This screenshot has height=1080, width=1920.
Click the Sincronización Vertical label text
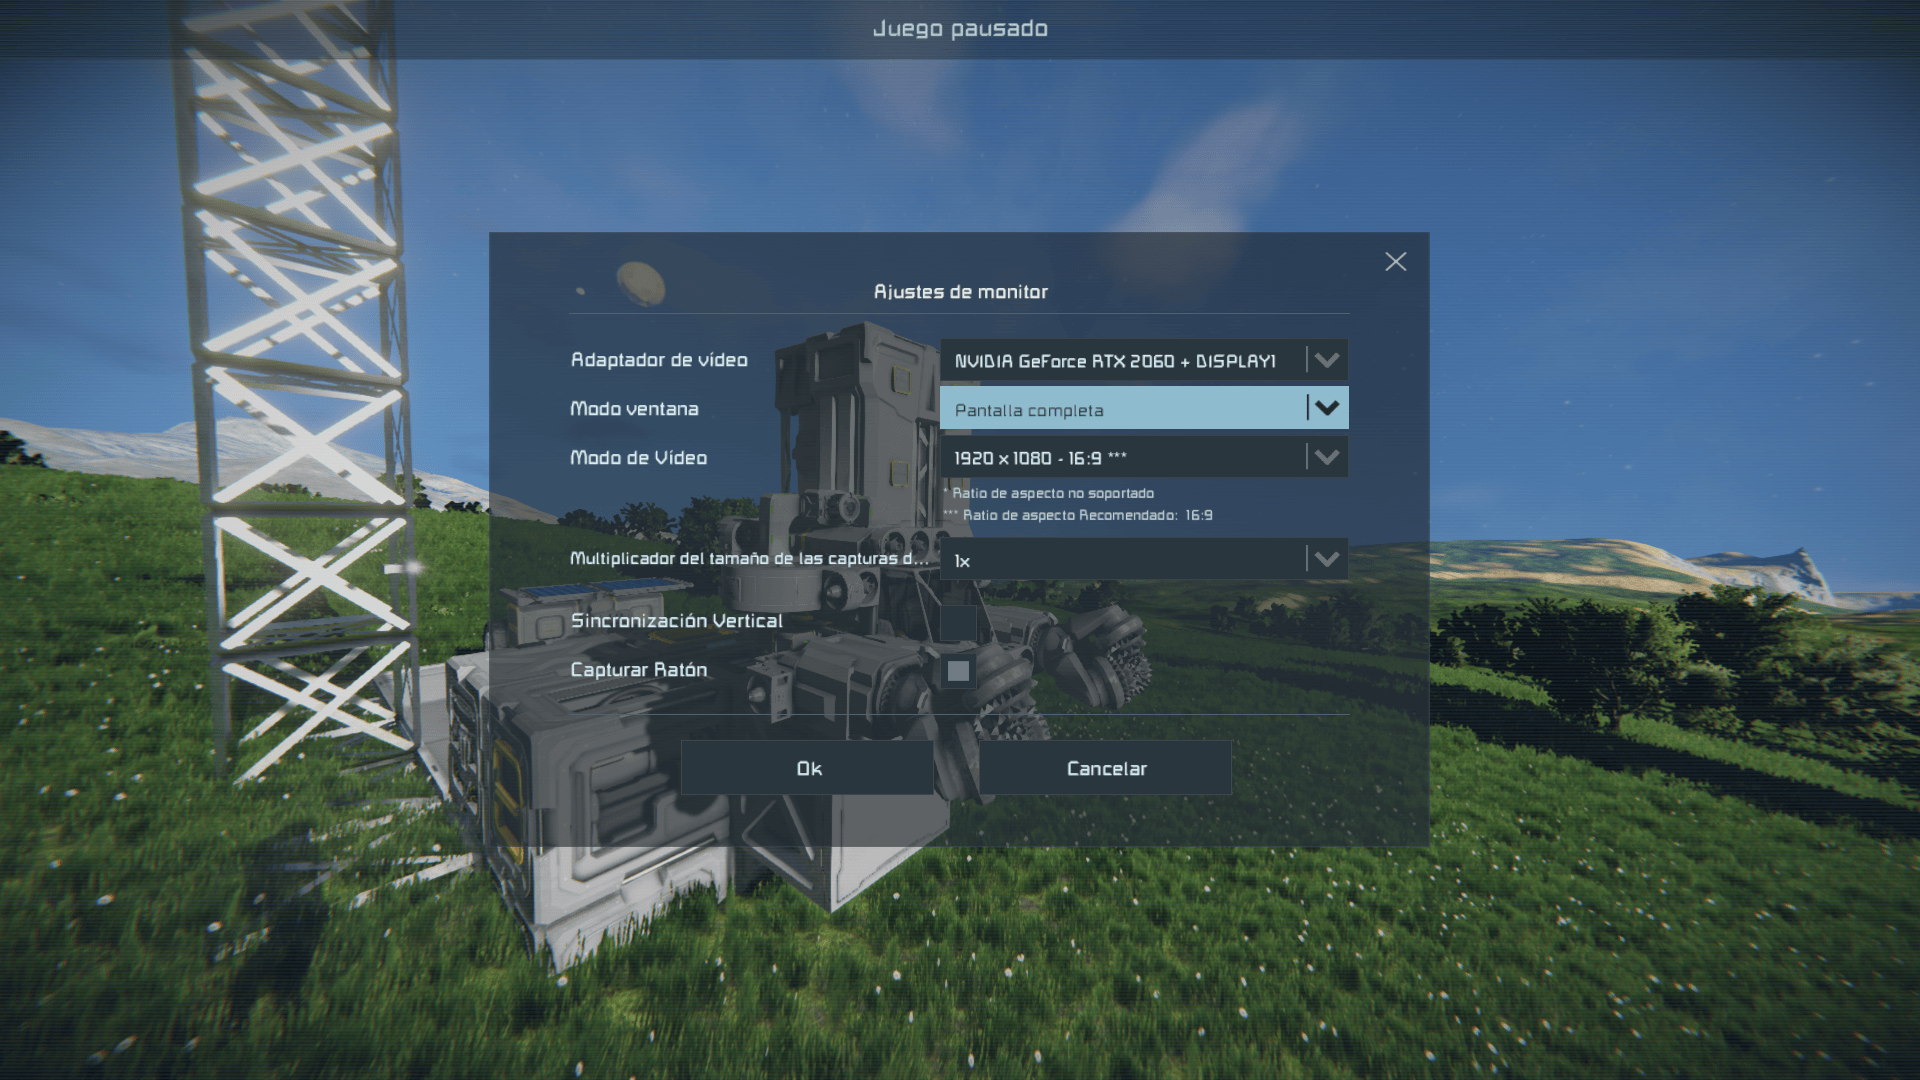pos(676,621)
